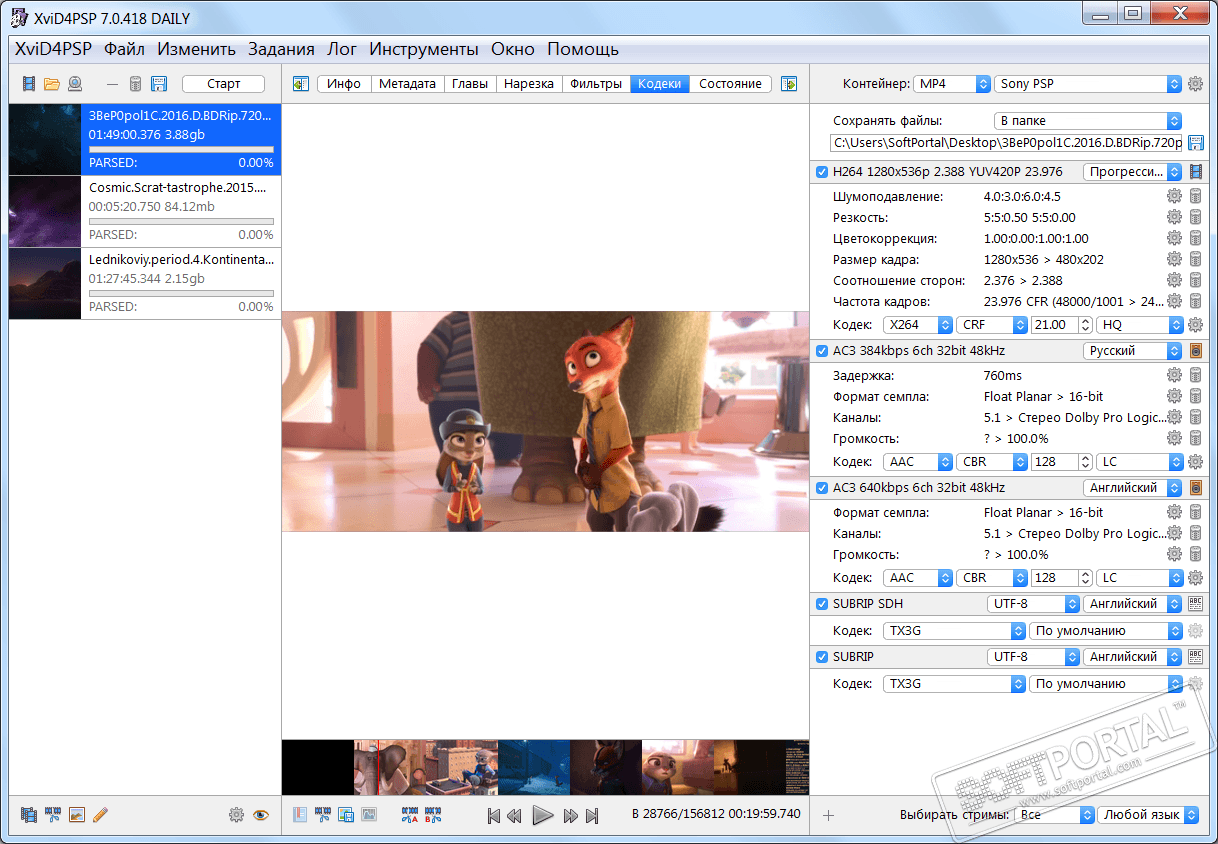The width and height of the screenshot is (1218, 844).
Task: Open the Инструменты menu
Action: 424,49
